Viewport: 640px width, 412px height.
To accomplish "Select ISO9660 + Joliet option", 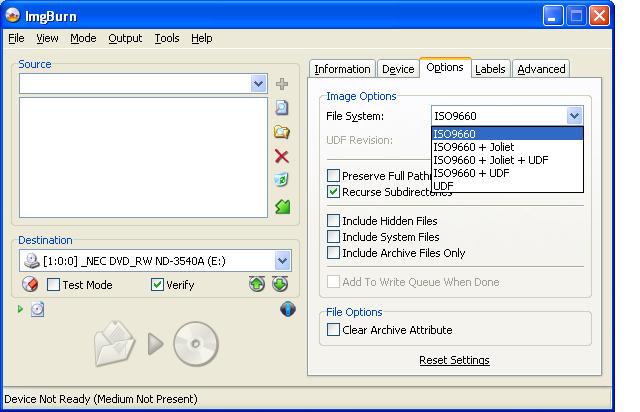I will [x=507, y=147].
